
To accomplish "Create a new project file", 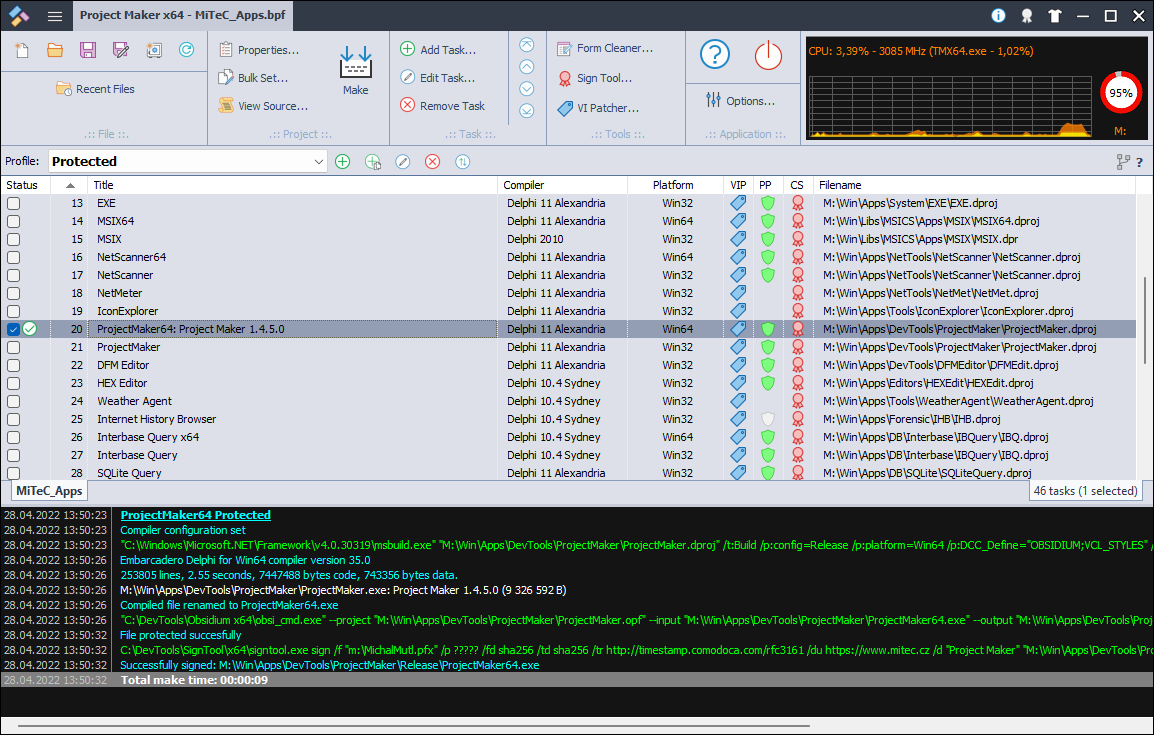I will pyautogui.click(x=21, y=50).
